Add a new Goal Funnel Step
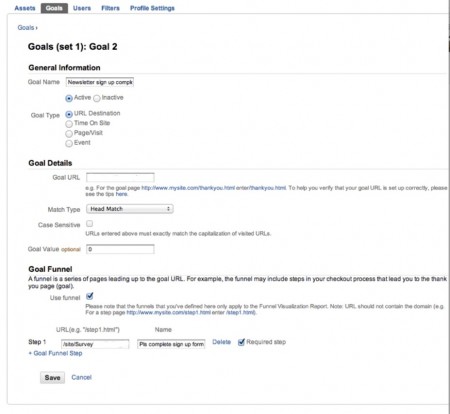 [55, 353]
